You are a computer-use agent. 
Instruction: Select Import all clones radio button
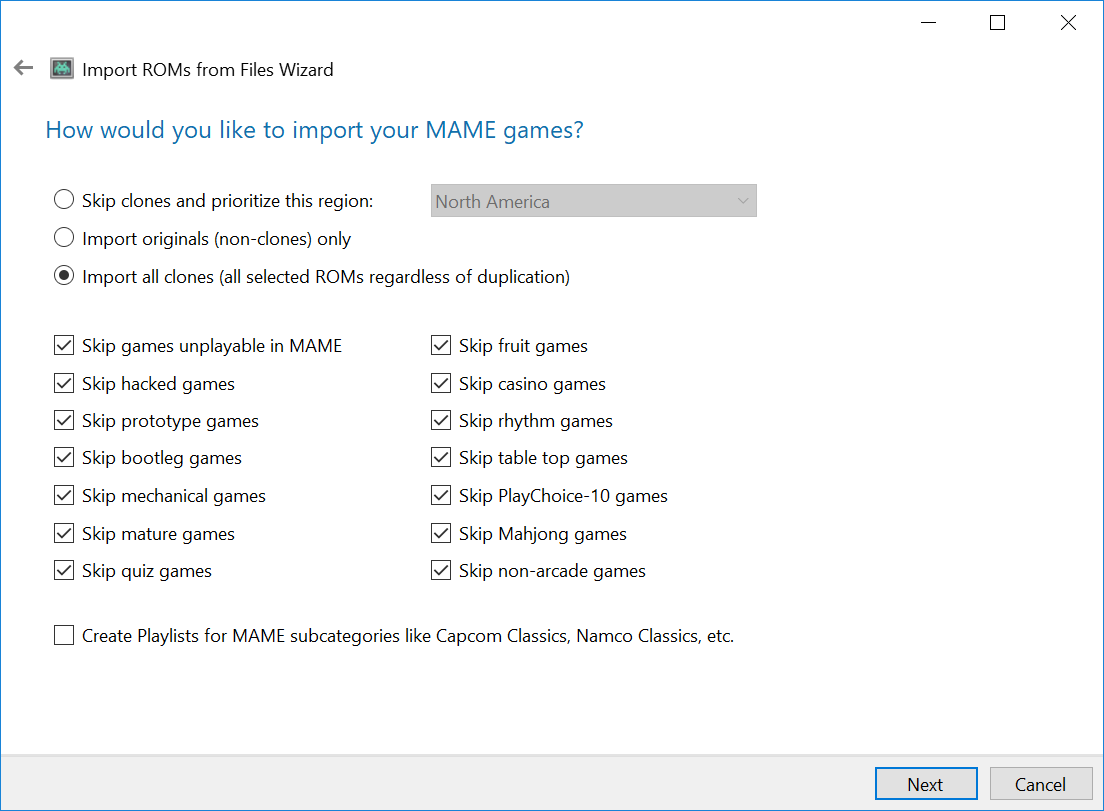64,276
